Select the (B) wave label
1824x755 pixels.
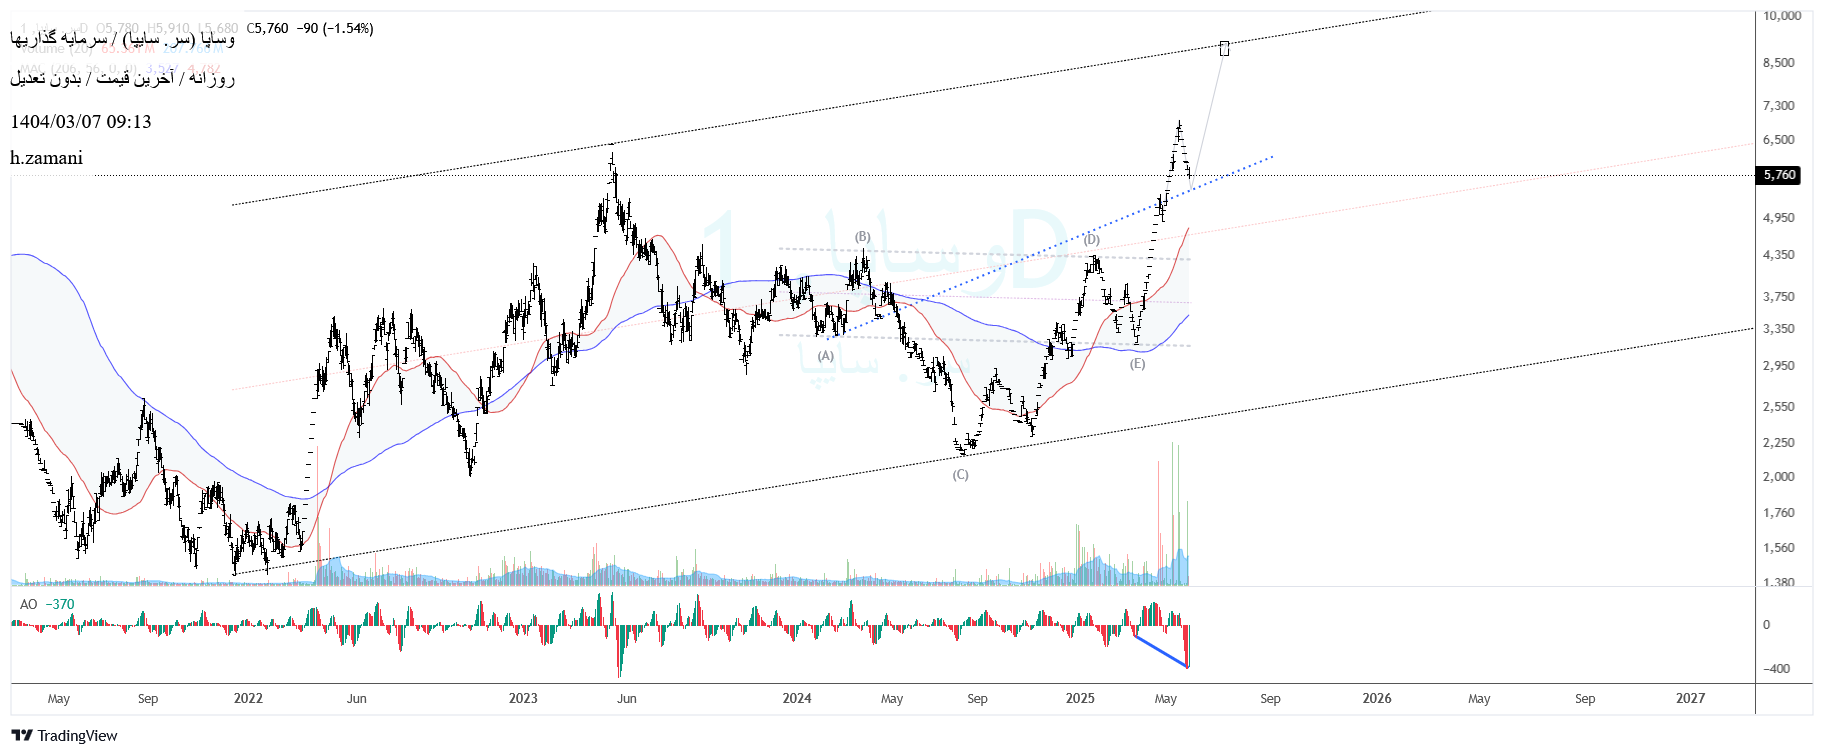pos(862,237)
